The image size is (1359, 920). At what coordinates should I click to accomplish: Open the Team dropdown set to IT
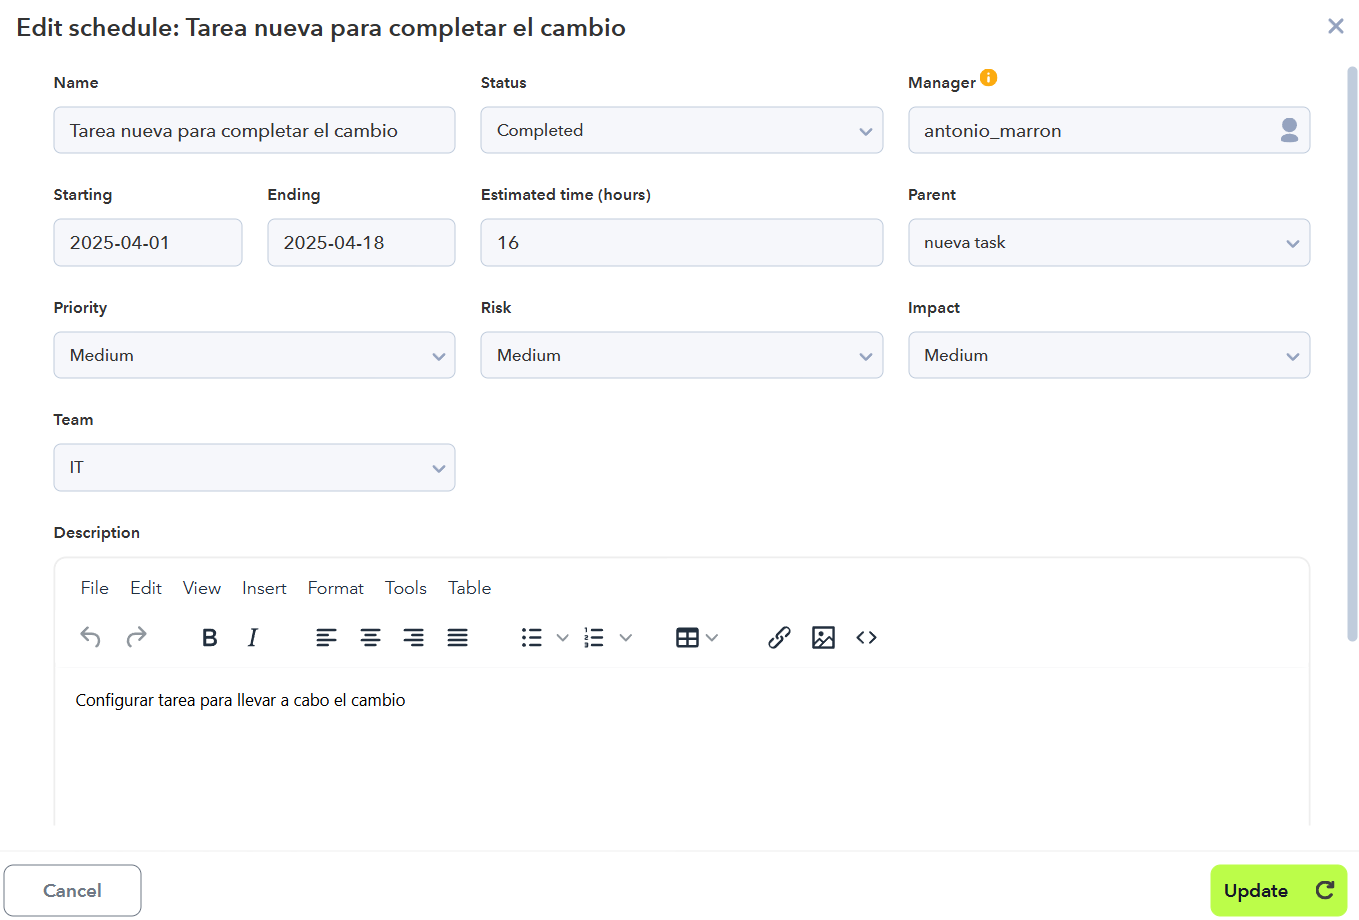tap(254, 468)
